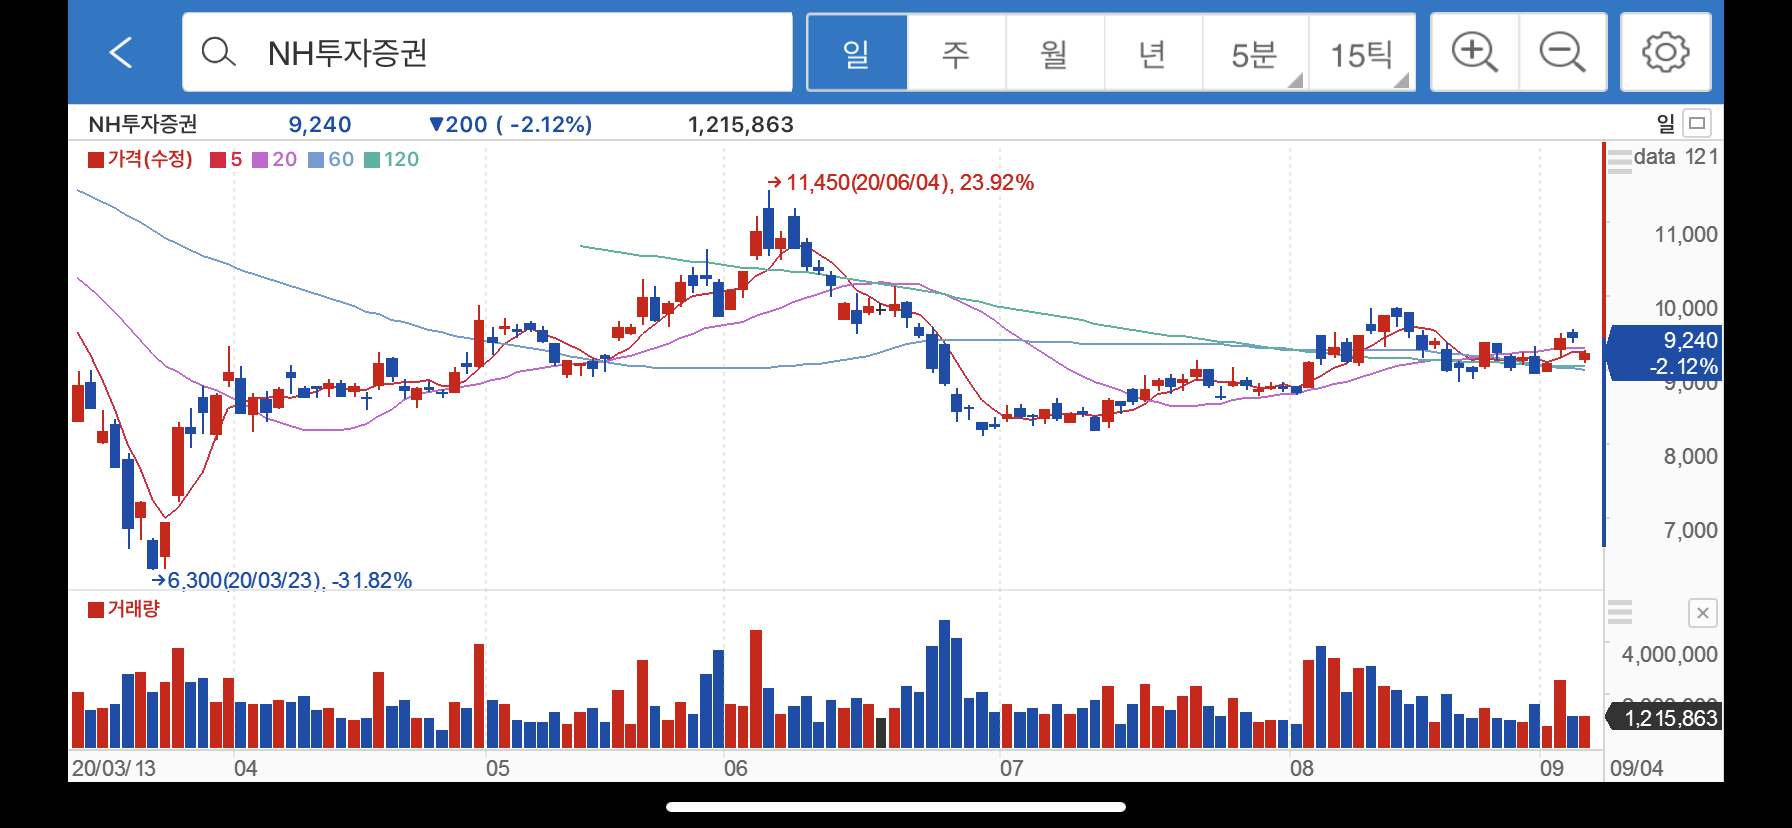Open the 15틱 tick interval dropdown
This screenshot has width=1792, height=828.
click(x=1362, y=53)
